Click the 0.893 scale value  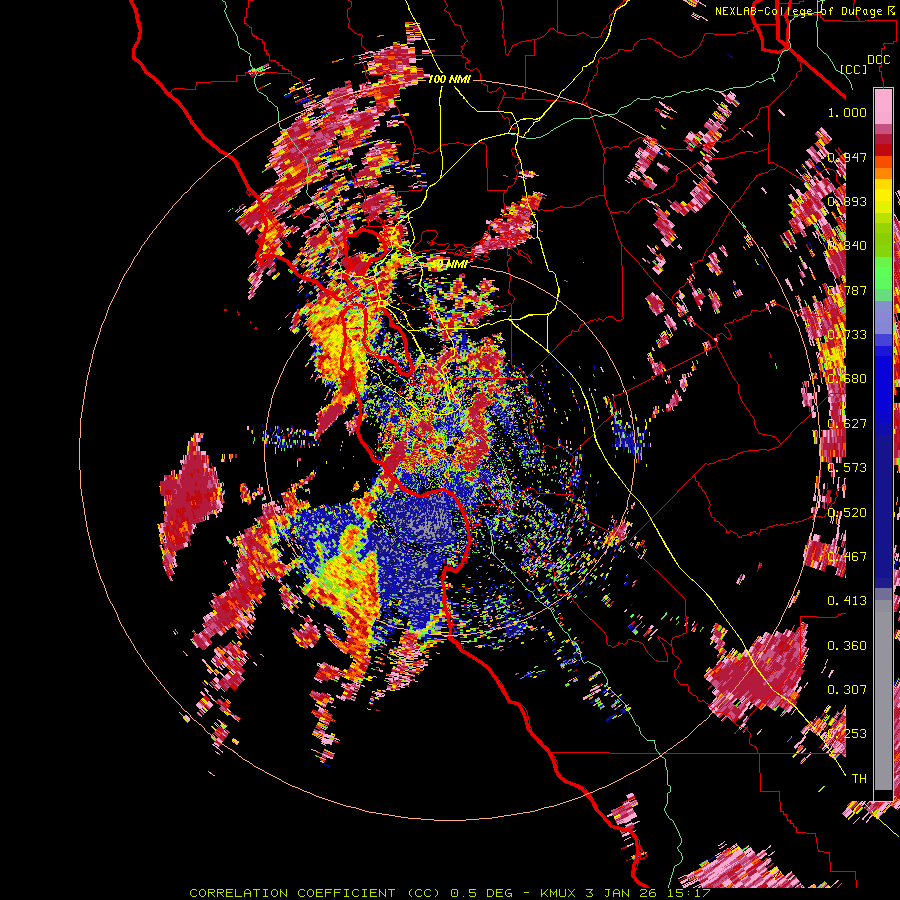(847, 201)
